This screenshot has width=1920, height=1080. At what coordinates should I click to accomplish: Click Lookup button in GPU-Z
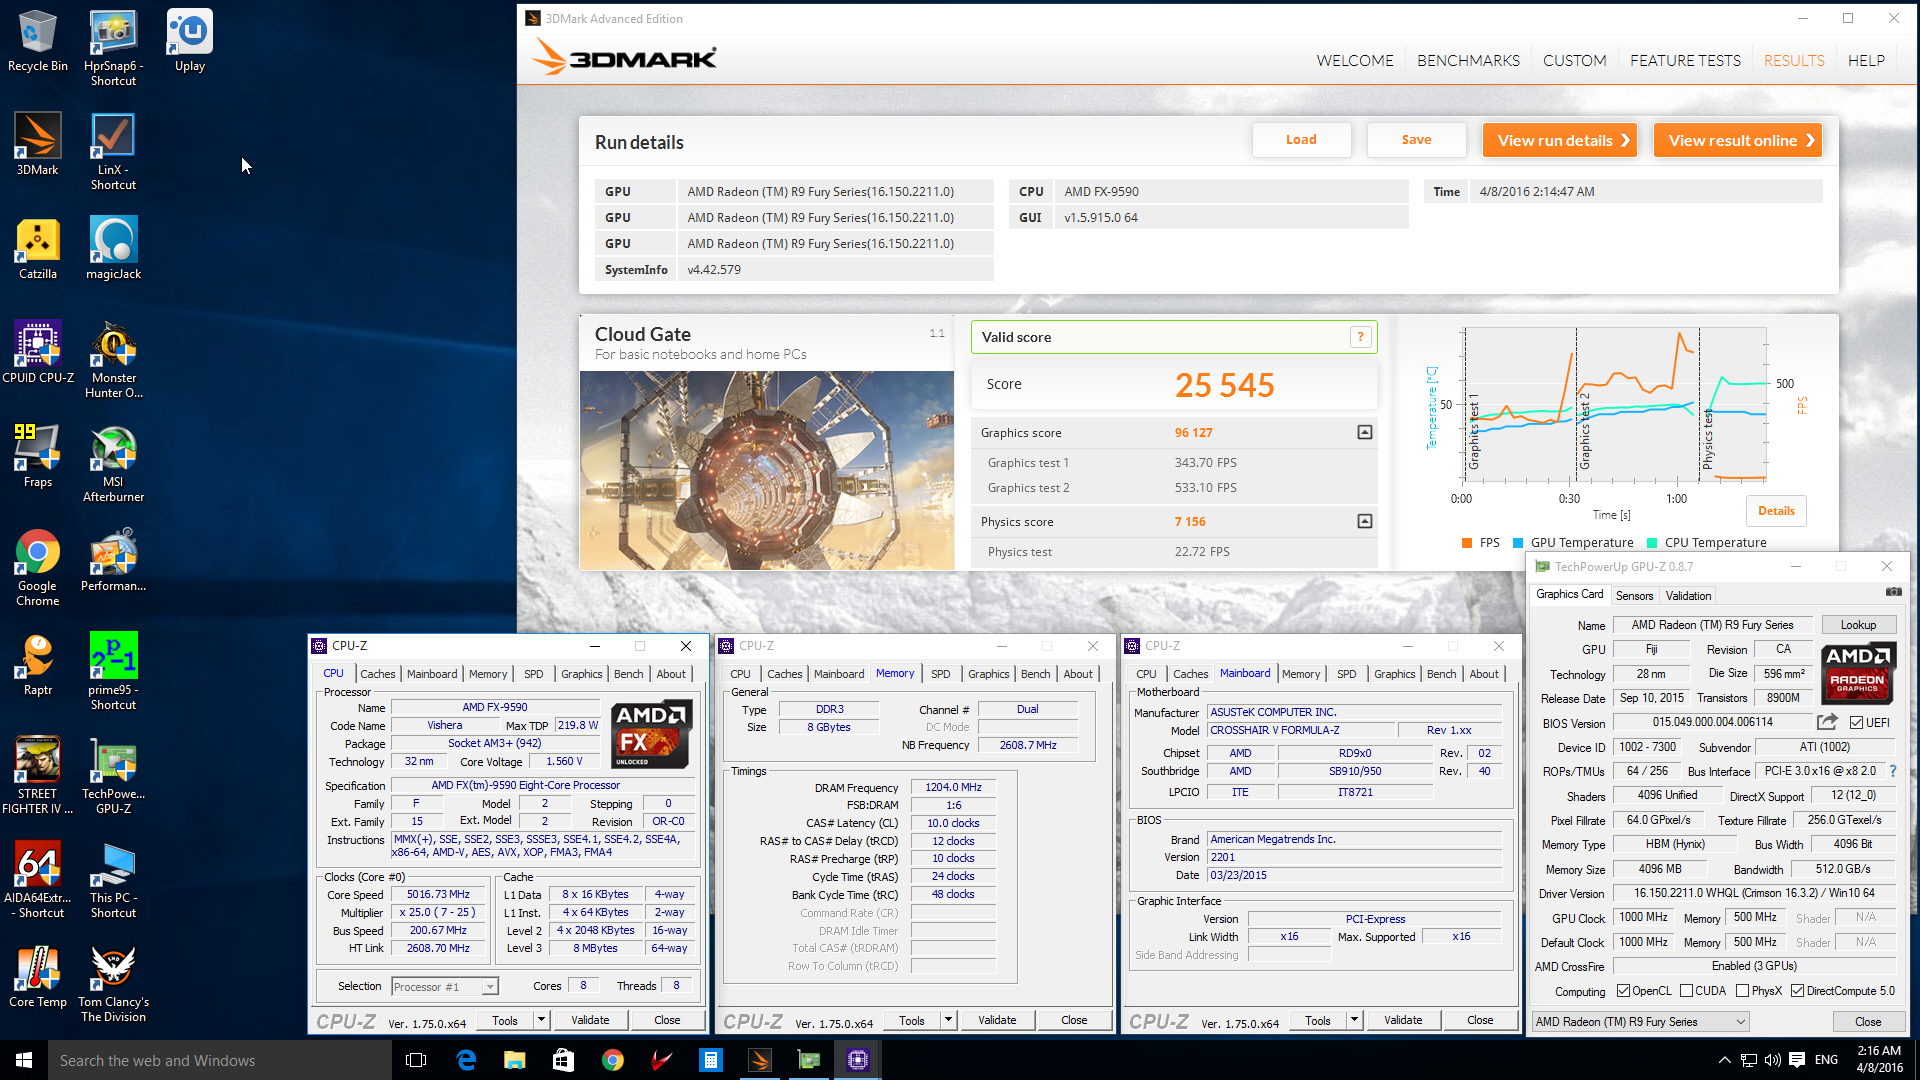(x=1858, y=625)
